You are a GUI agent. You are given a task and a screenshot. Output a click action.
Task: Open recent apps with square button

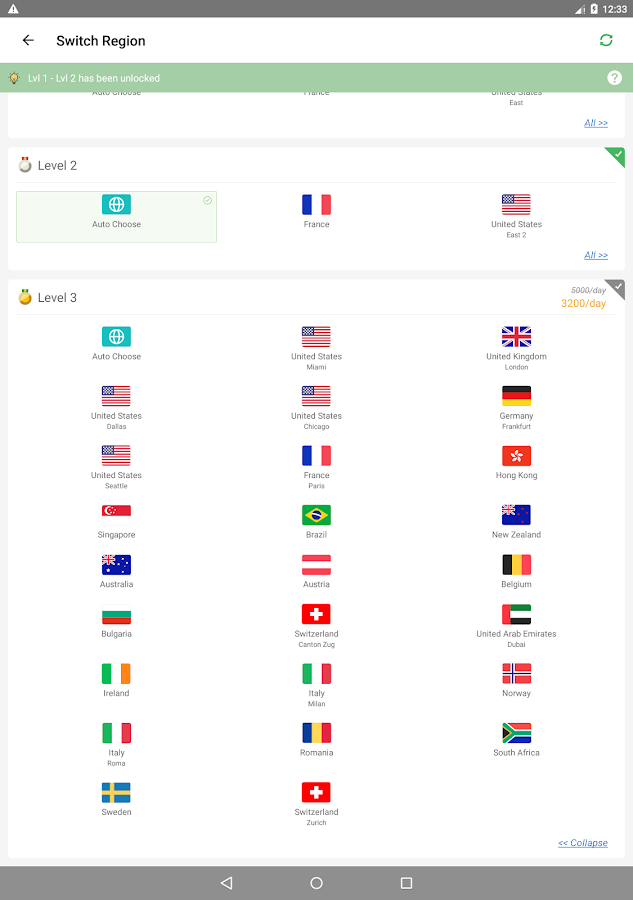coord(406,883)
